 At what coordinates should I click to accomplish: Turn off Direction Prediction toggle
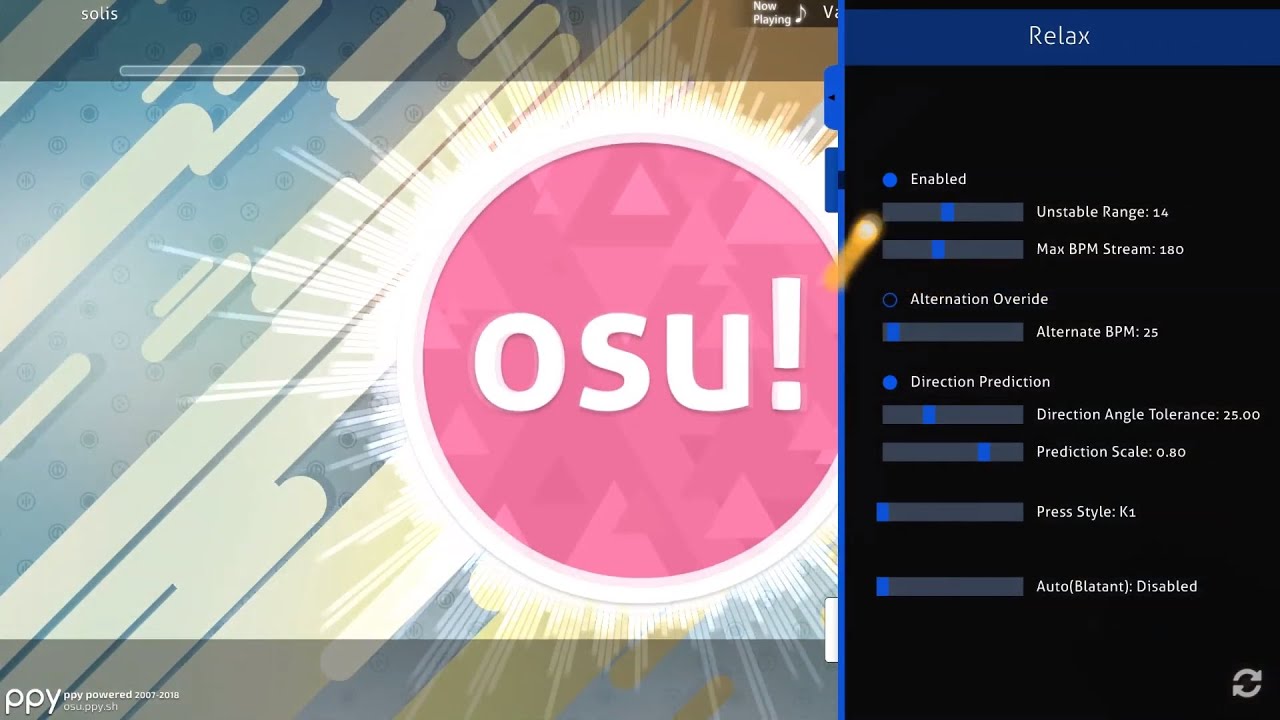tap(890, 382)
